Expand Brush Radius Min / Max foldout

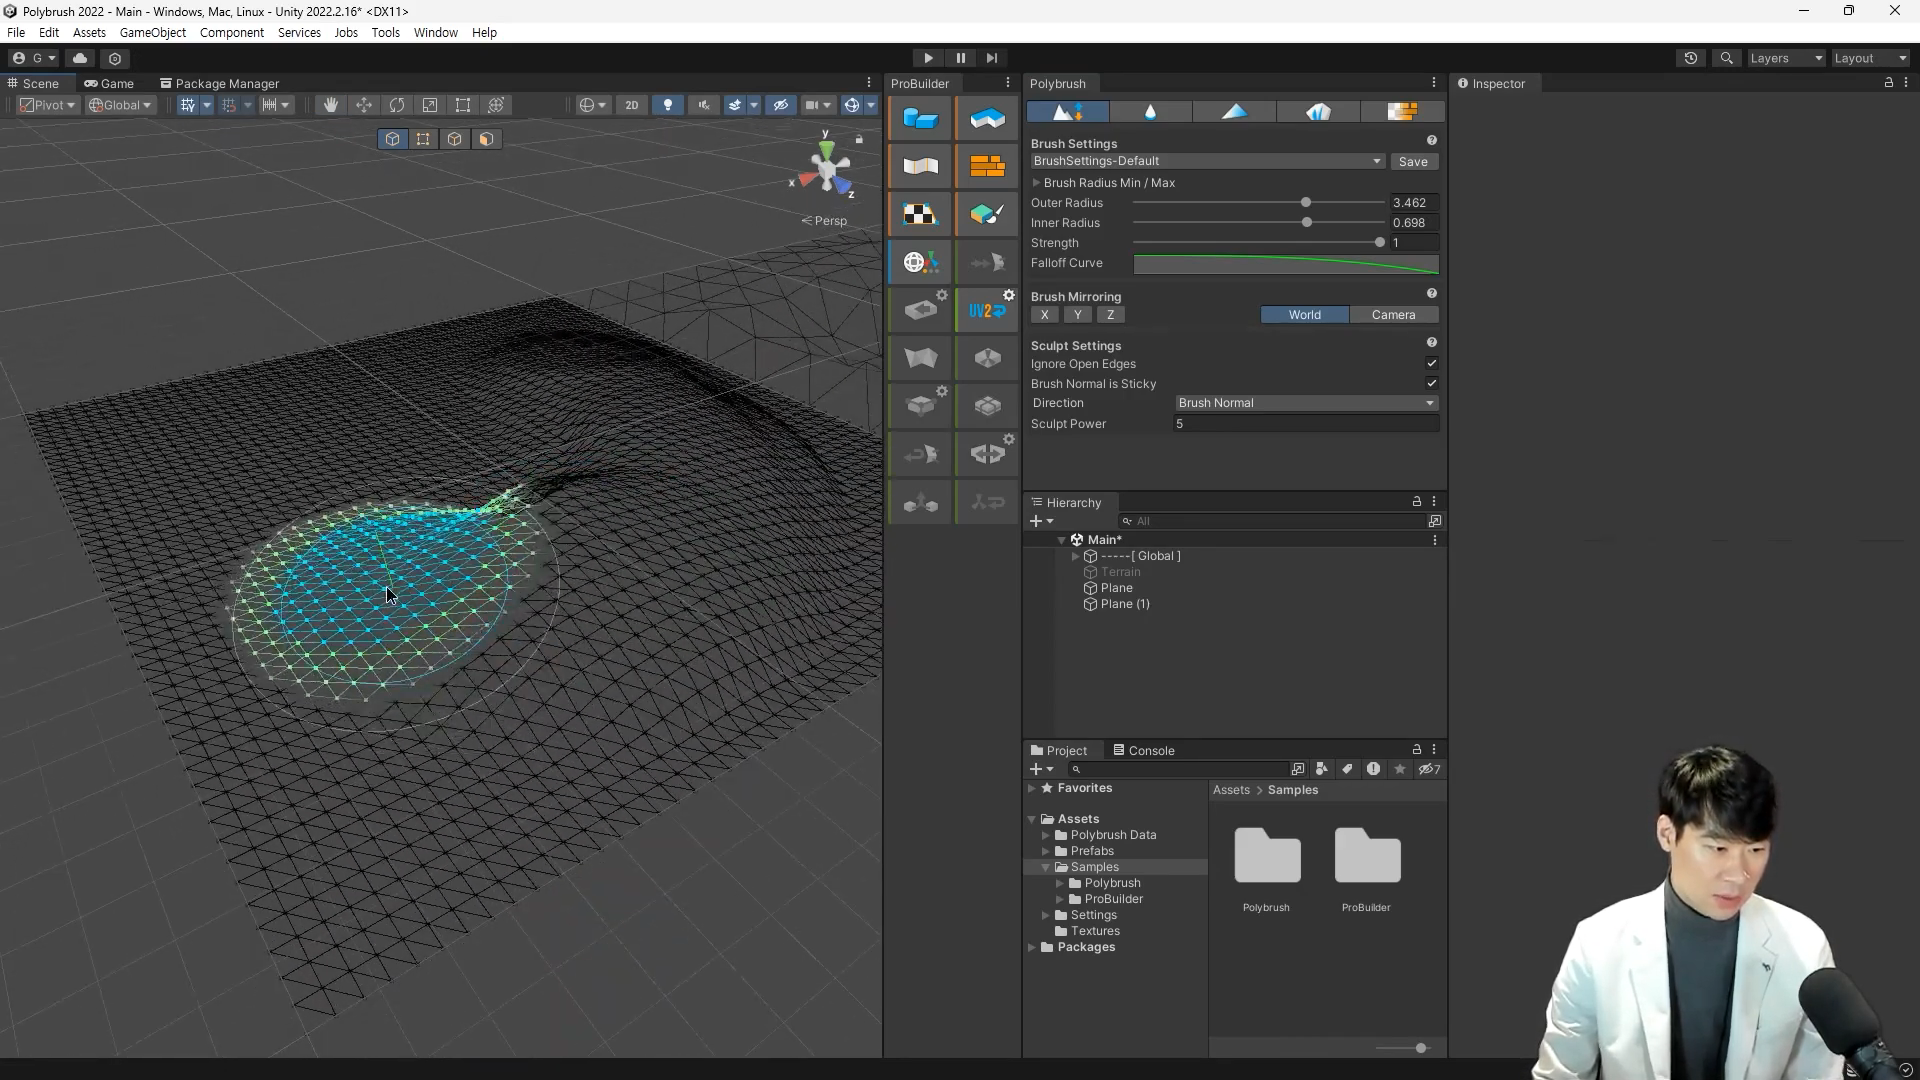click(x=1037, y=183)
